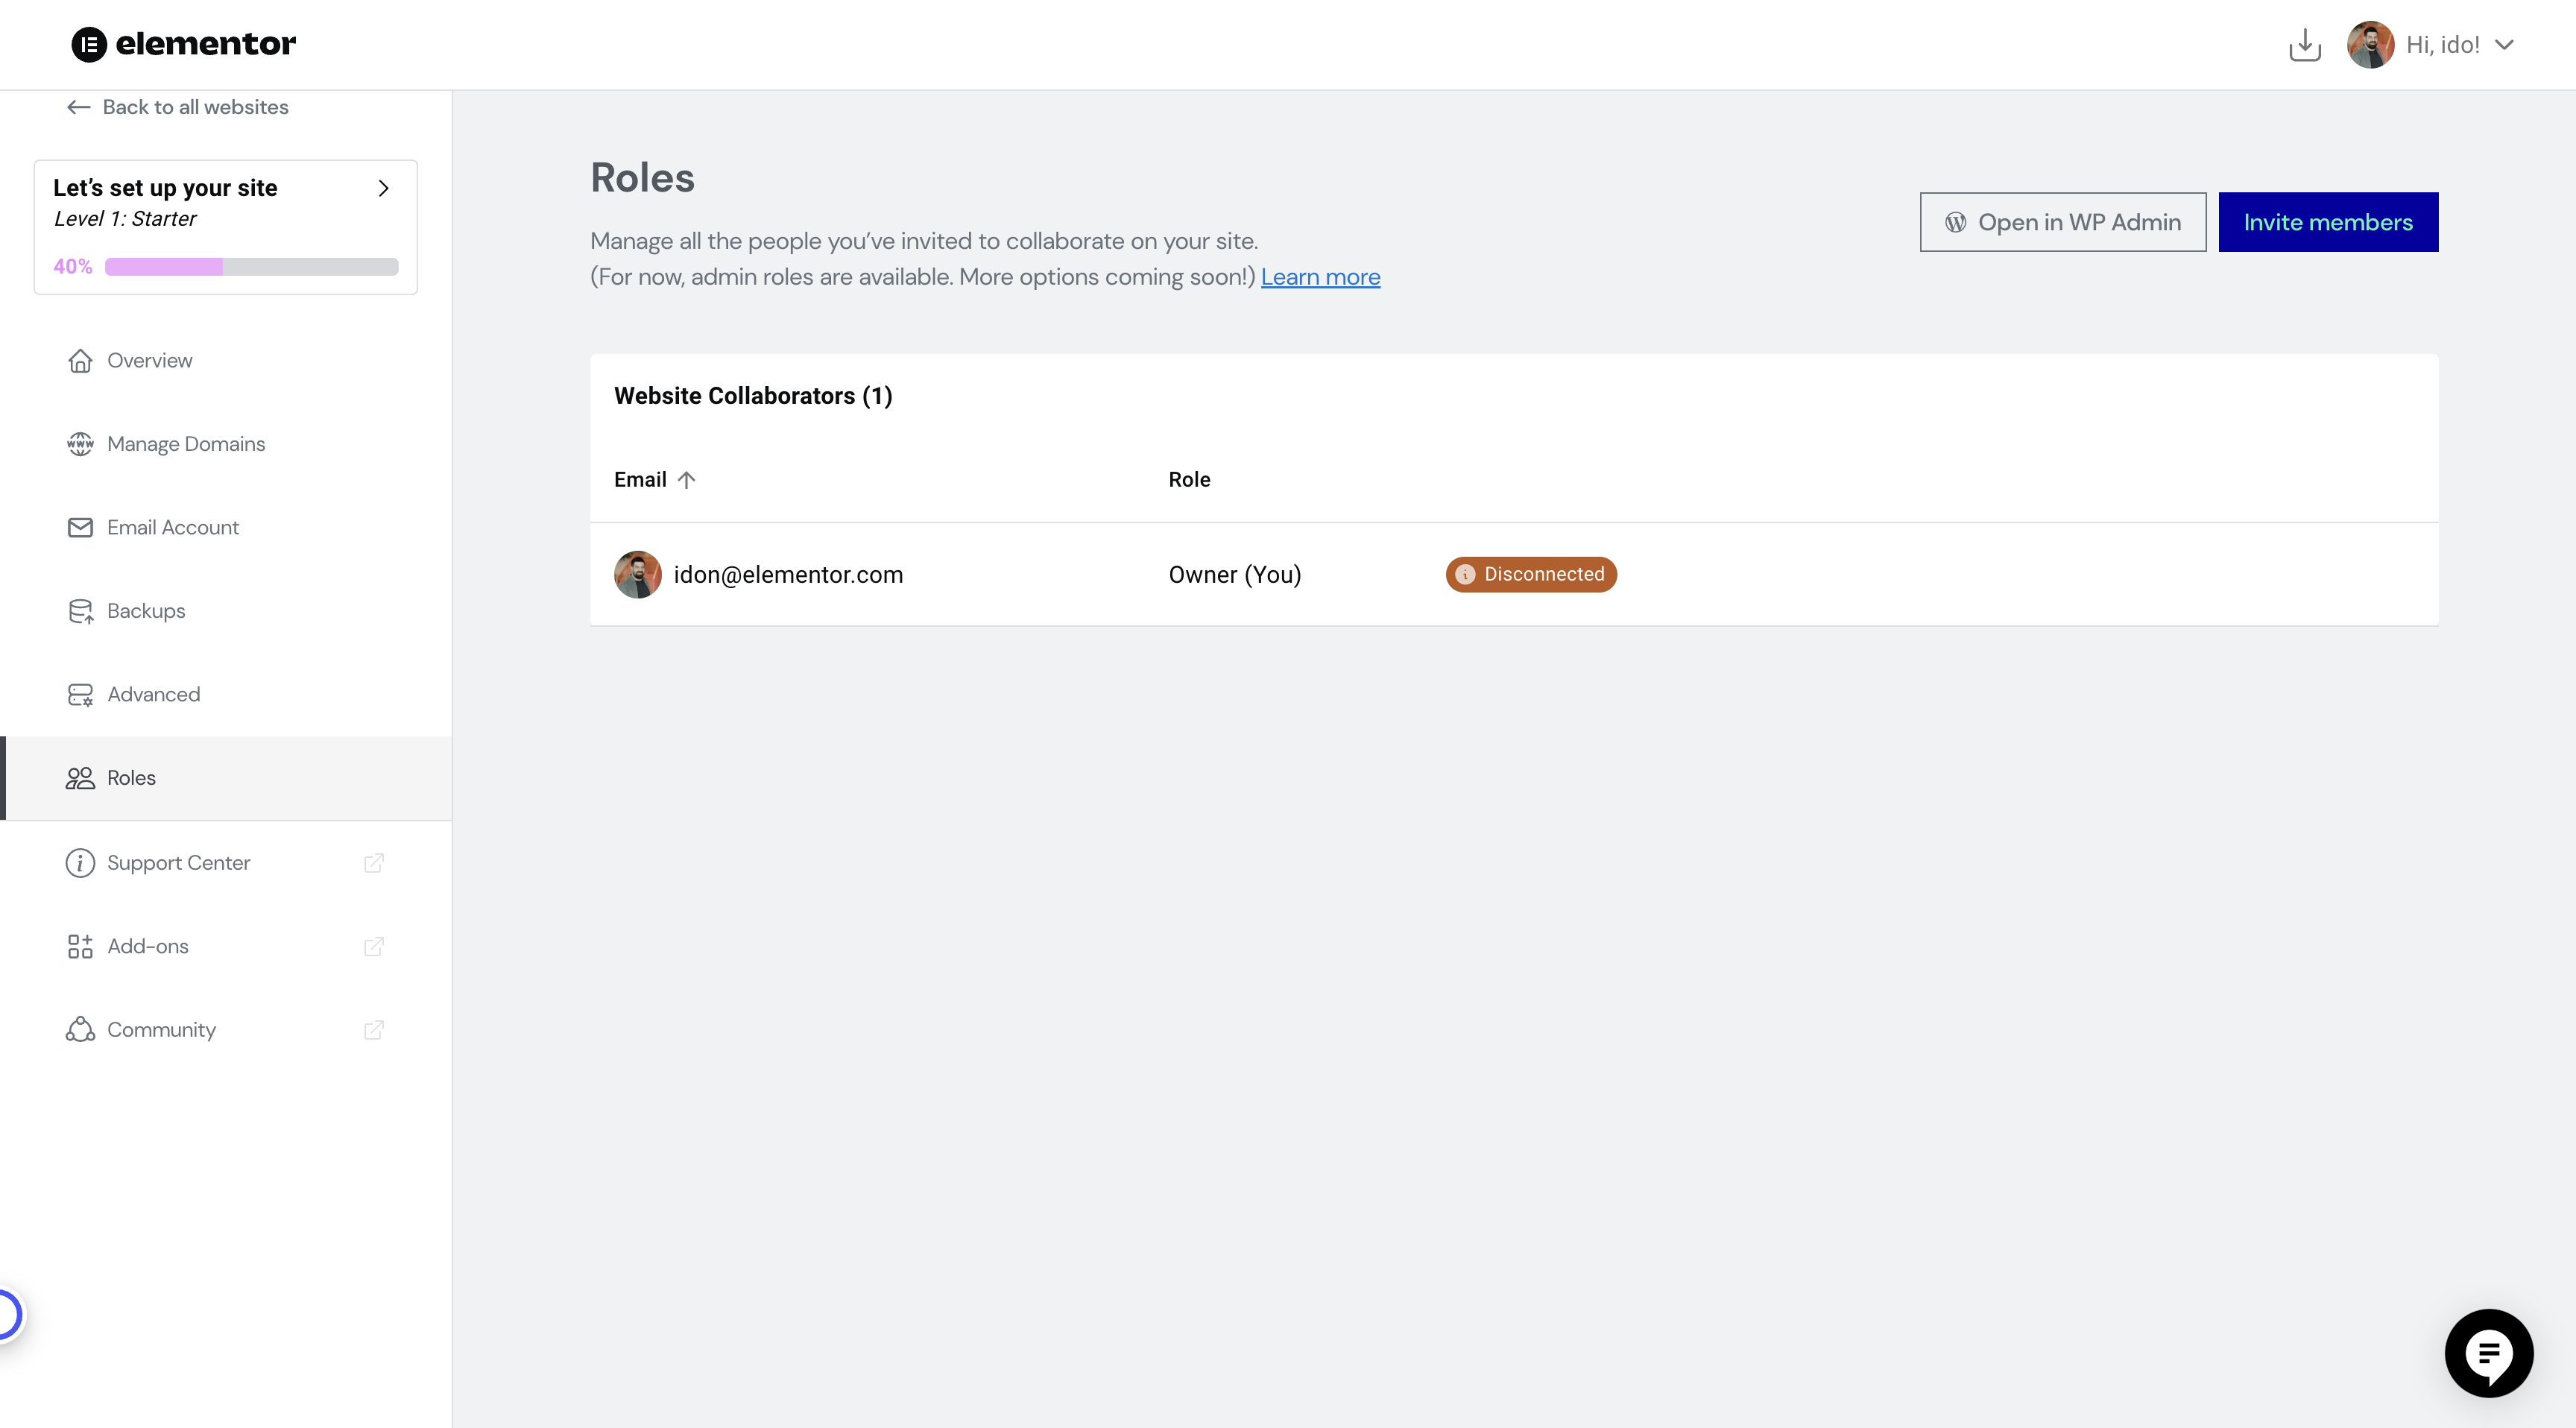2576x1428 pixels.
Task: Open the Backups section
Action: pos(226,611)
